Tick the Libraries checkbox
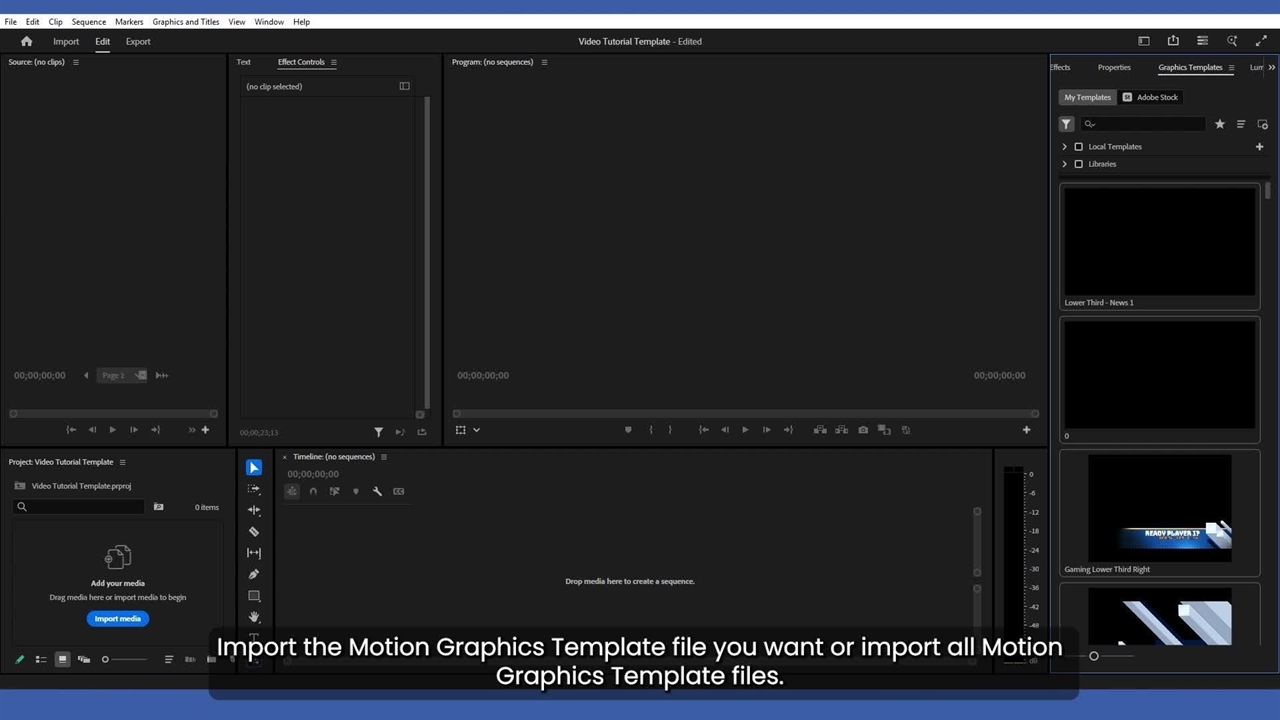1280x720 pixels. [1078, 164]
